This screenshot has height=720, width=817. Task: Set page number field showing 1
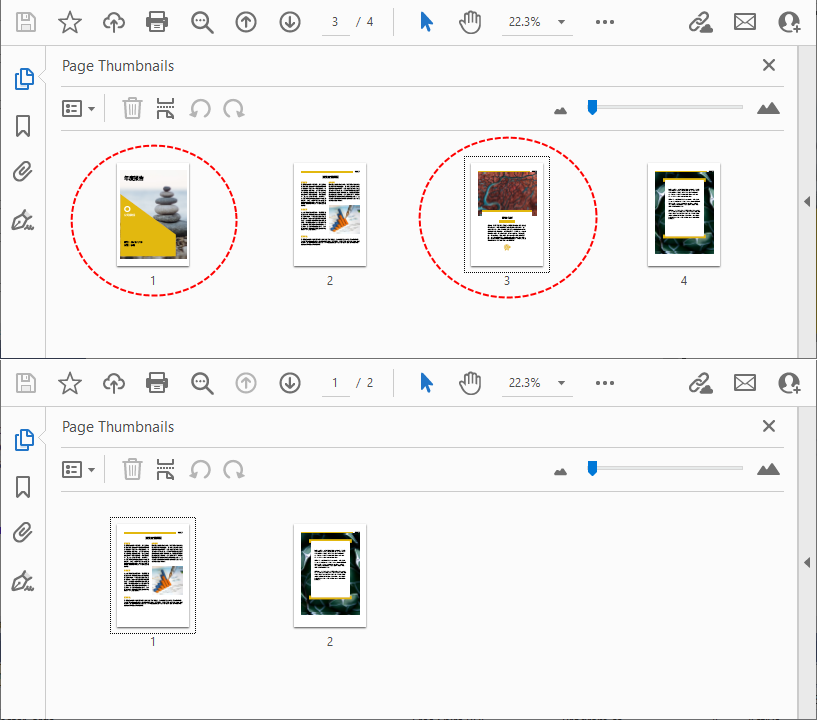(335, 383)
